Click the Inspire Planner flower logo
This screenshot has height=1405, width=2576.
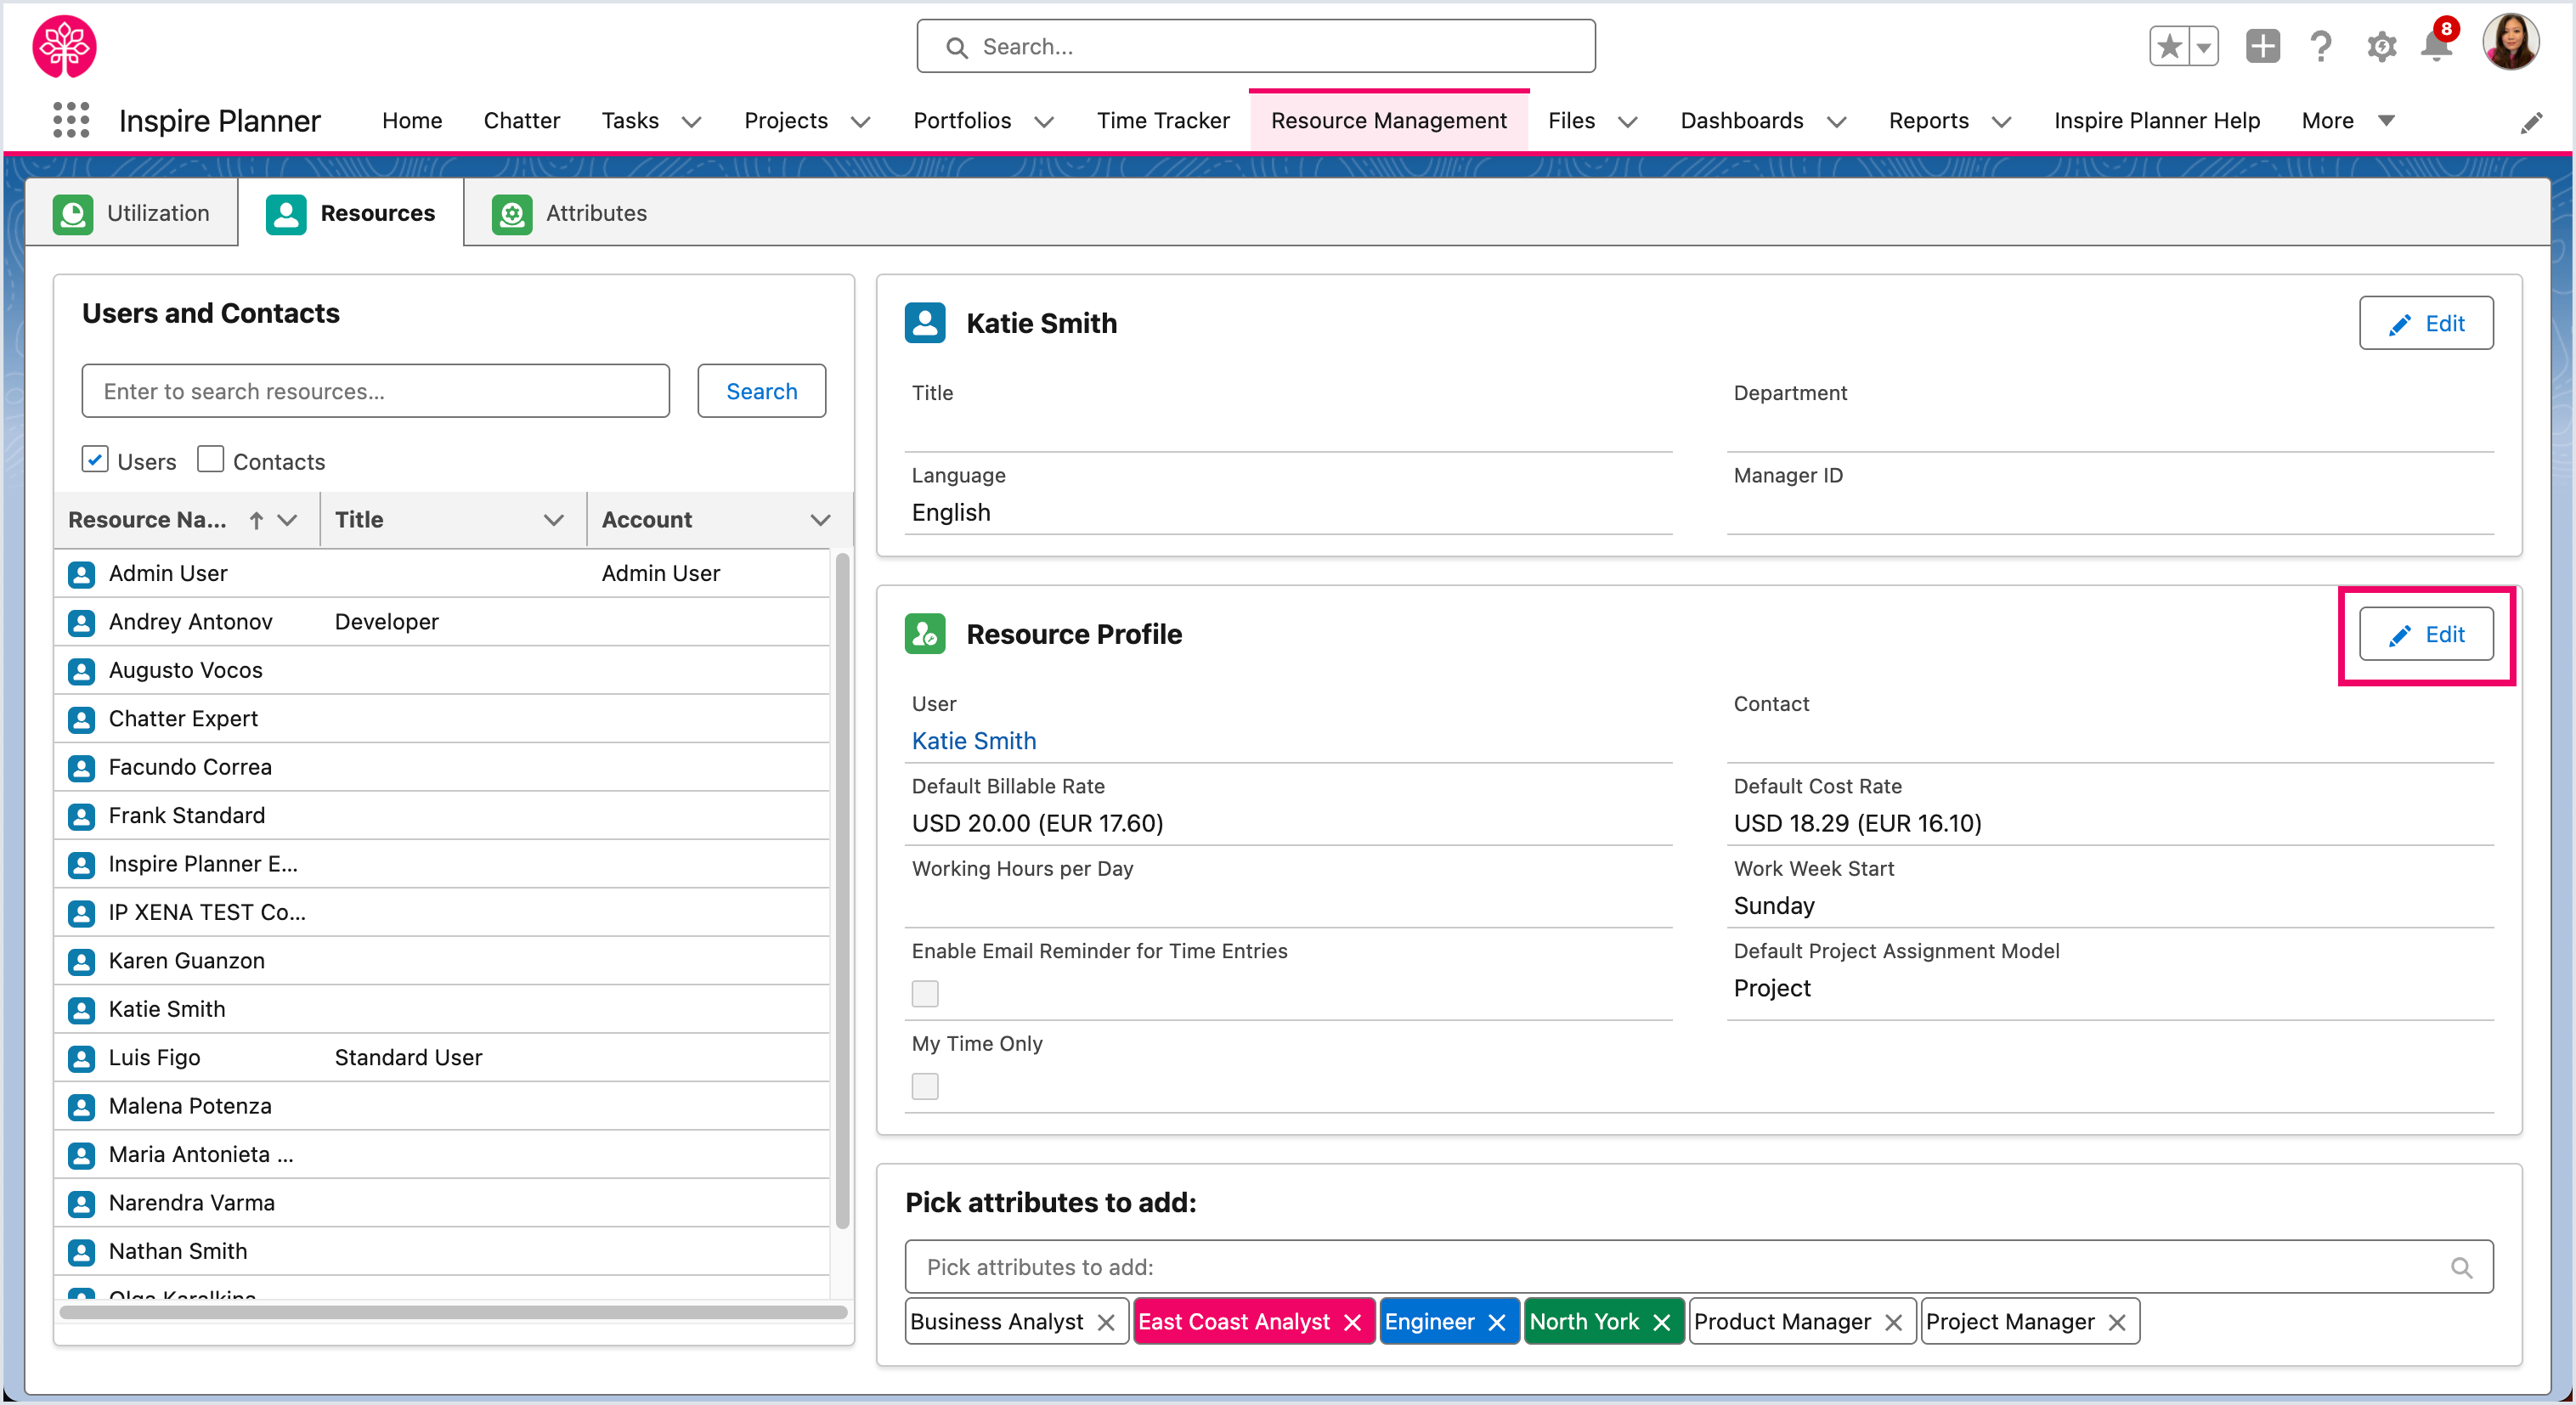tap(65, 46)
